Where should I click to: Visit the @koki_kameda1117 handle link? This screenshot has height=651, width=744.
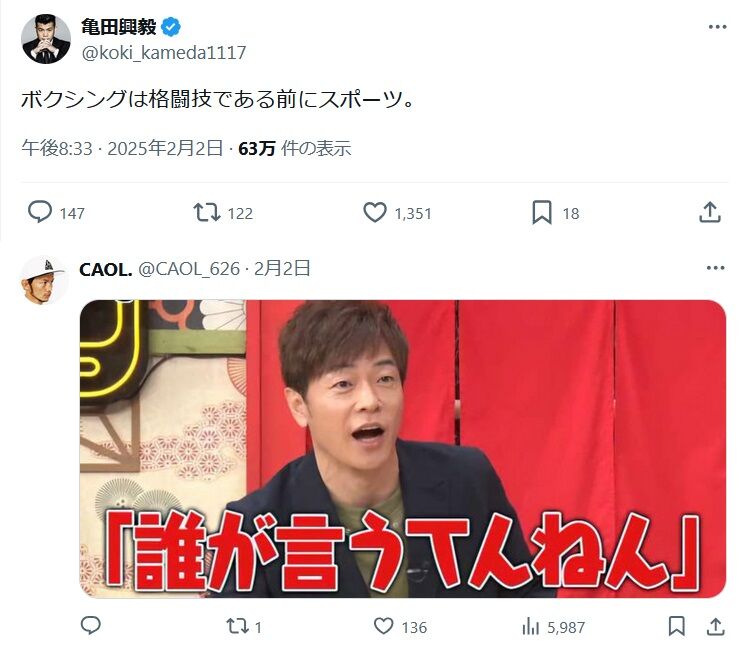pos(164,53)
